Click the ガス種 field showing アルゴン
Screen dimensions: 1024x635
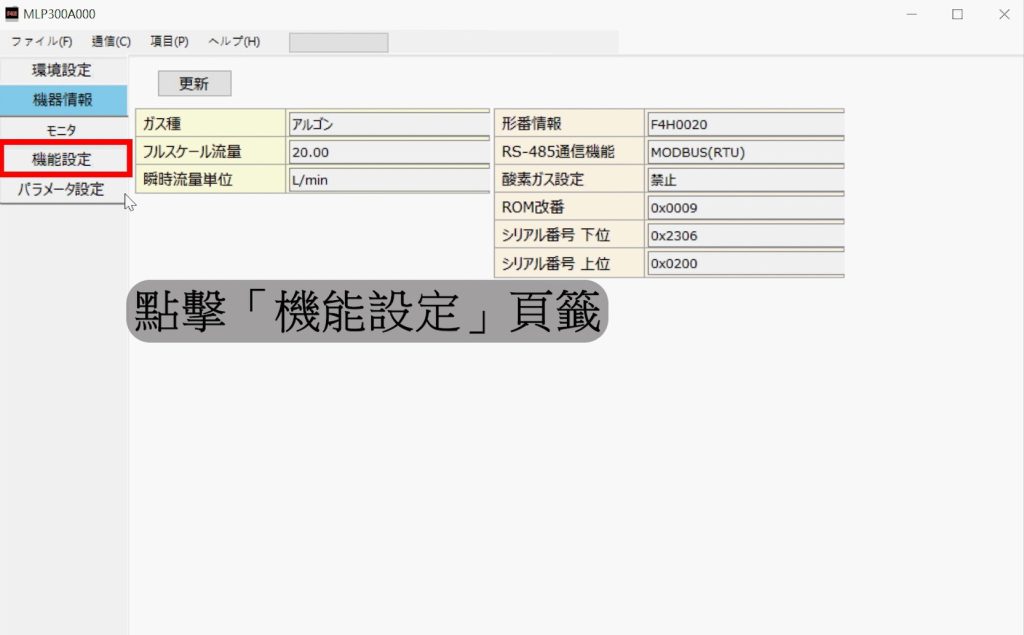[387, 124]
